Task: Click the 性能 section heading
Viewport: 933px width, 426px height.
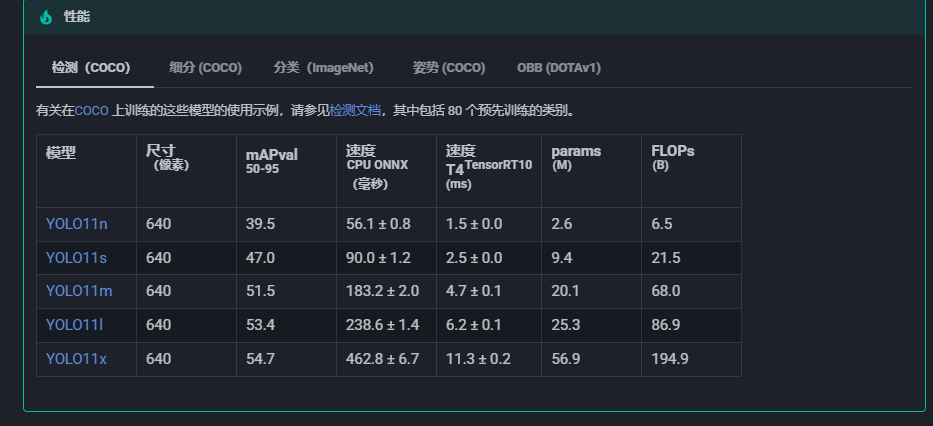Action: click(x=77, y=17)
